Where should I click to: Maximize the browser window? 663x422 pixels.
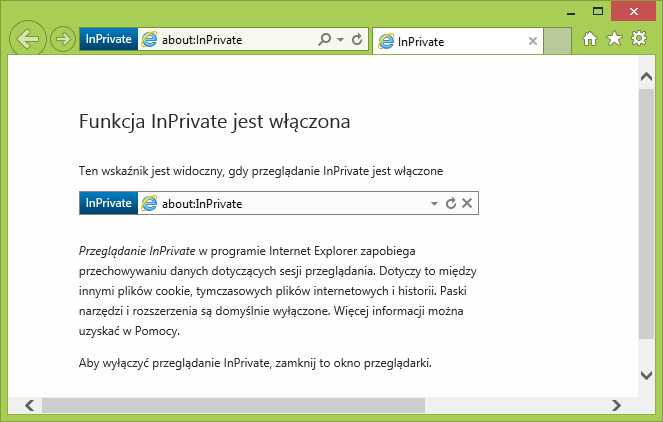click(x=598, y=12)
